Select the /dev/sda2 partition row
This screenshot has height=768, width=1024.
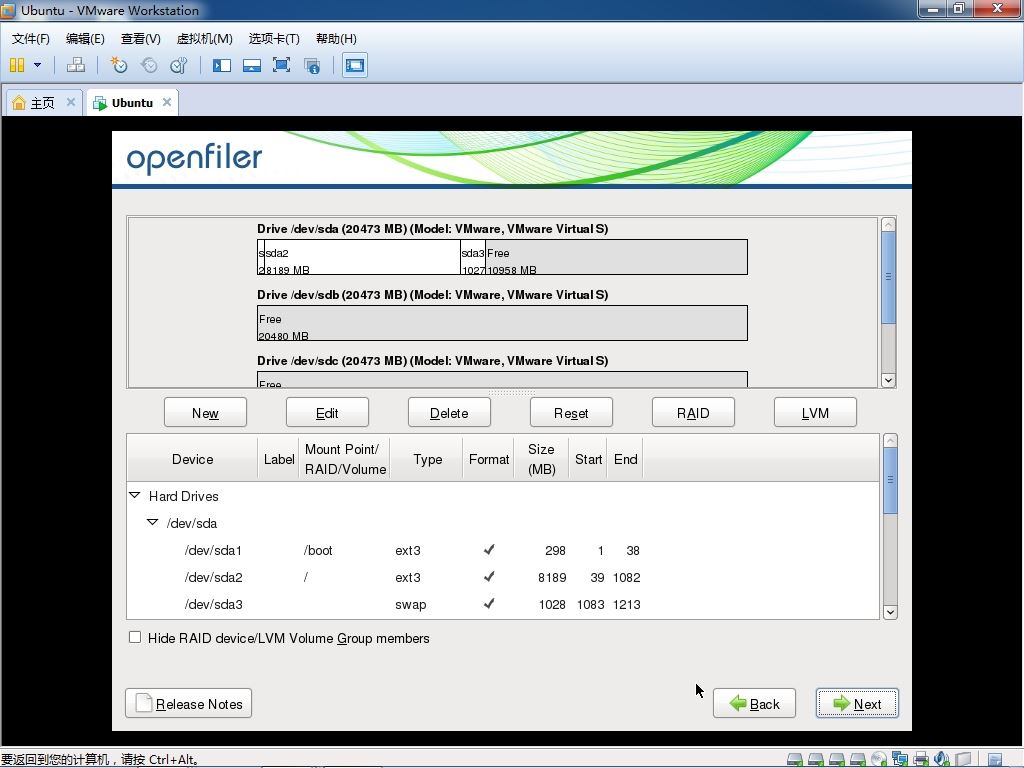[x=503, y=577]
